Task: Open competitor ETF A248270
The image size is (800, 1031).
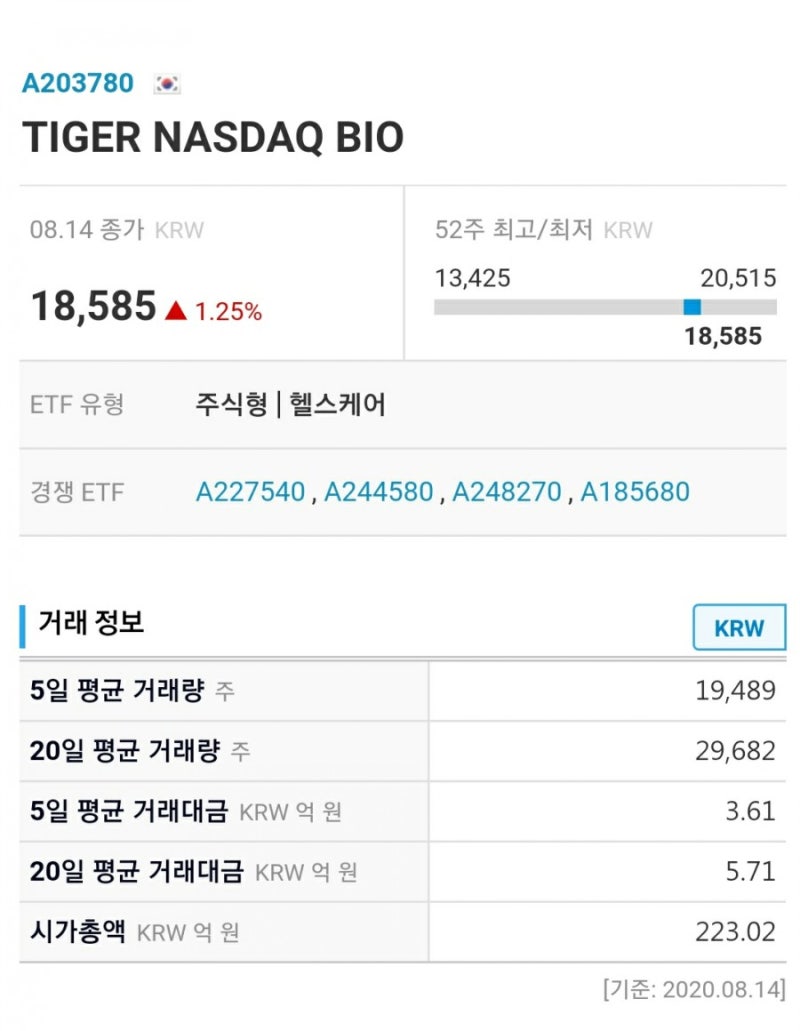Action: click(506, 491)
